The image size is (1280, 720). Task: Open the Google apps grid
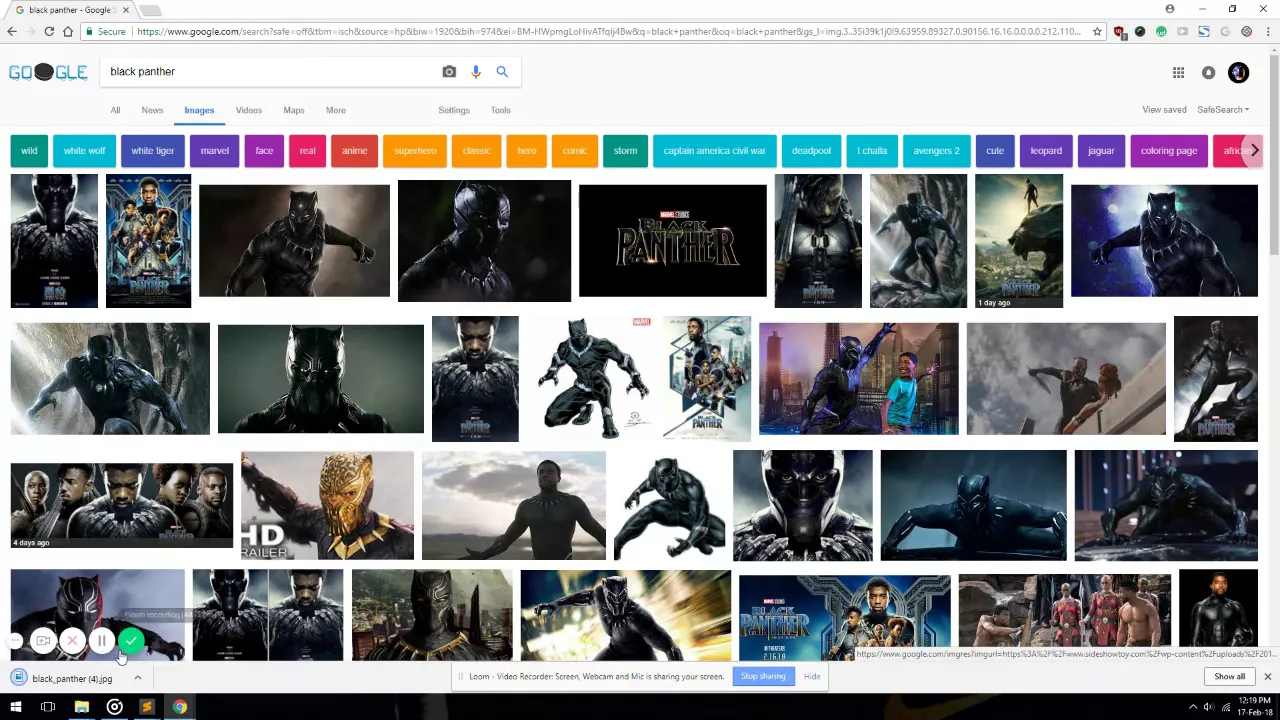click(x=1178, y=72)
